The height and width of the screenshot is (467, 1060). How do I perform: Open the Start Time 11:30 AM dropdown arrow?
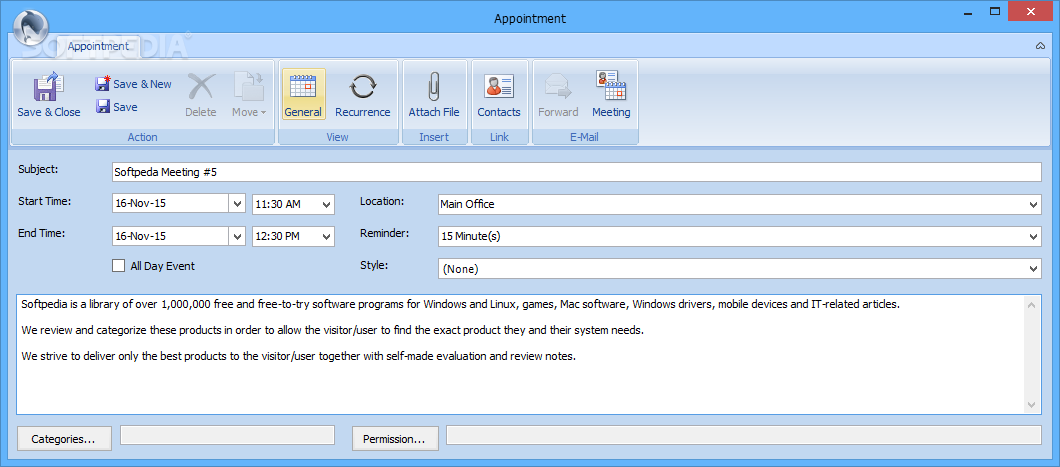(327, 203)
